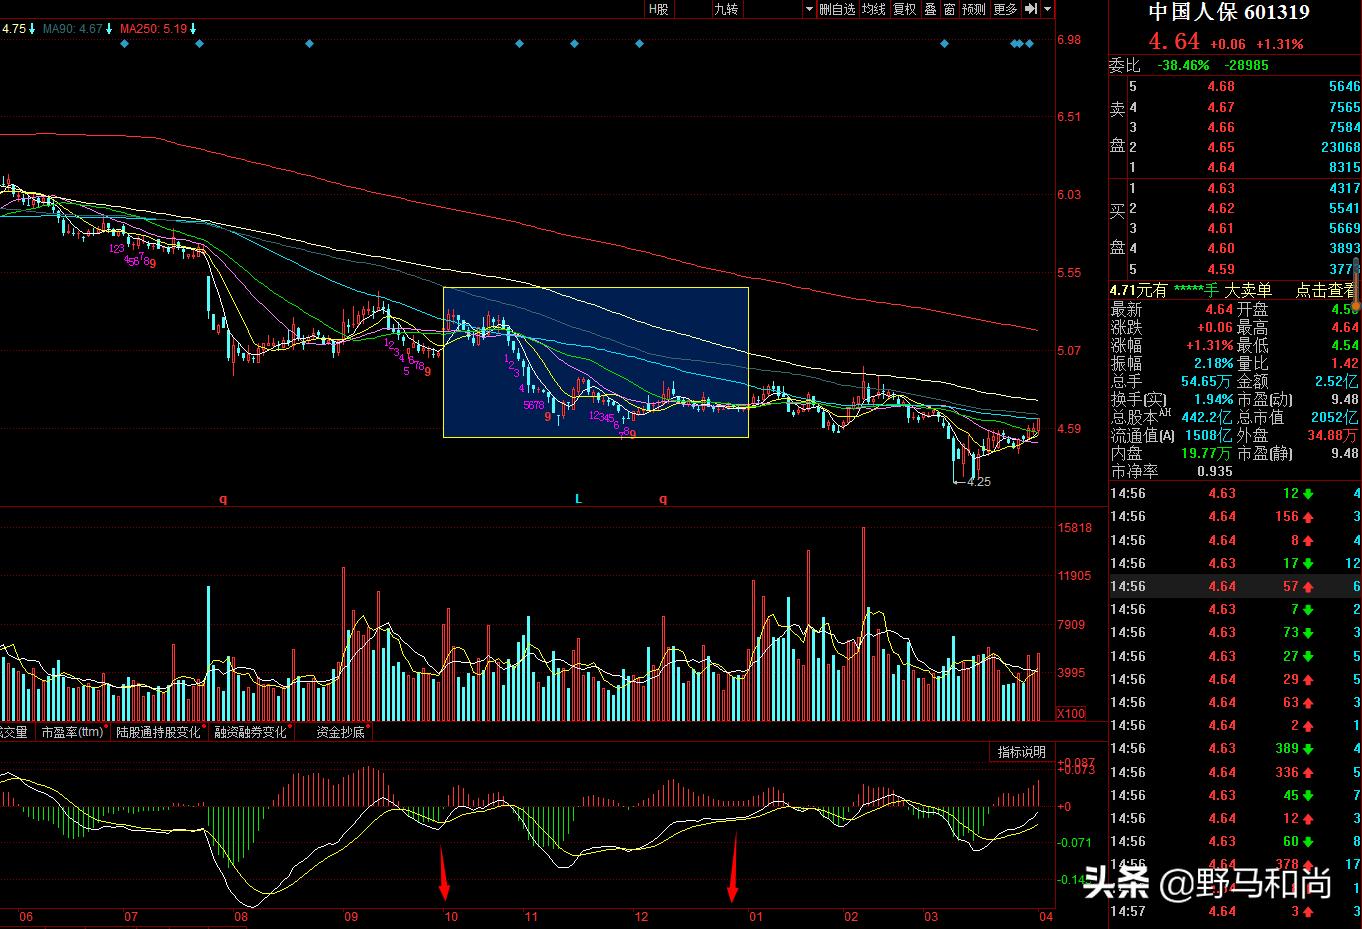
Task: Click the cyan arrow beside MA250 value
Action: [193, 29]
